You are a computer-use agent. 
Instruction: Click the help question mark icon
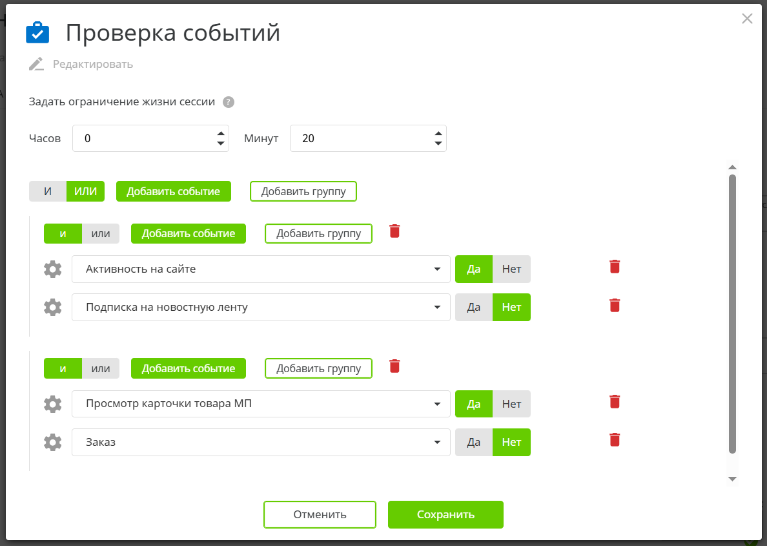[x=229, y=102]
